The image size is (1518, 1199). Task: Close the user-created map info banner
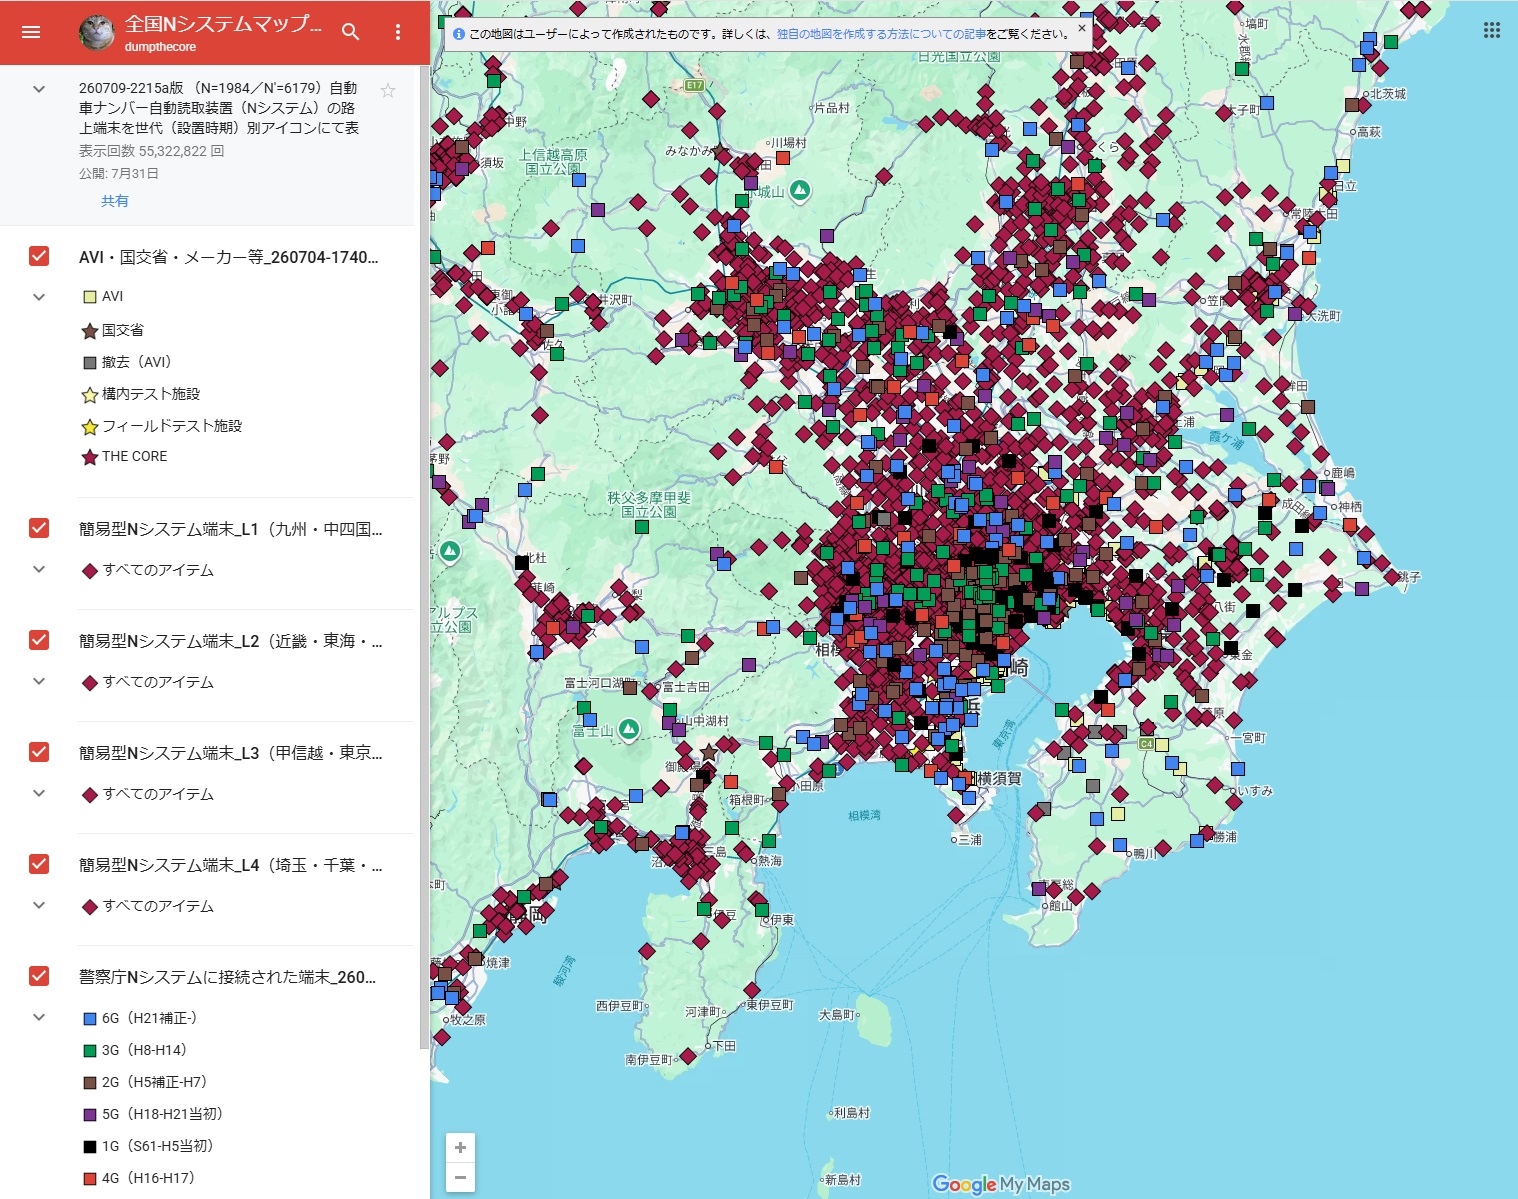click(x=1081, y=28)
